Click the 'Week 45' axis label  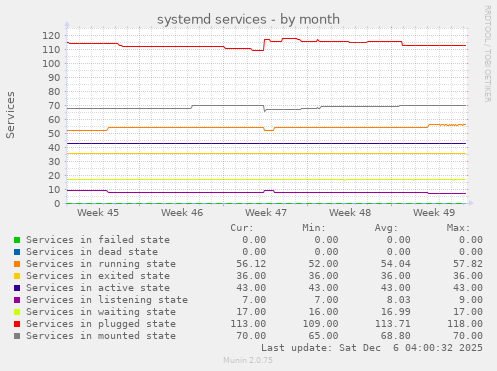pyautogui.click(x=98, y=213)
